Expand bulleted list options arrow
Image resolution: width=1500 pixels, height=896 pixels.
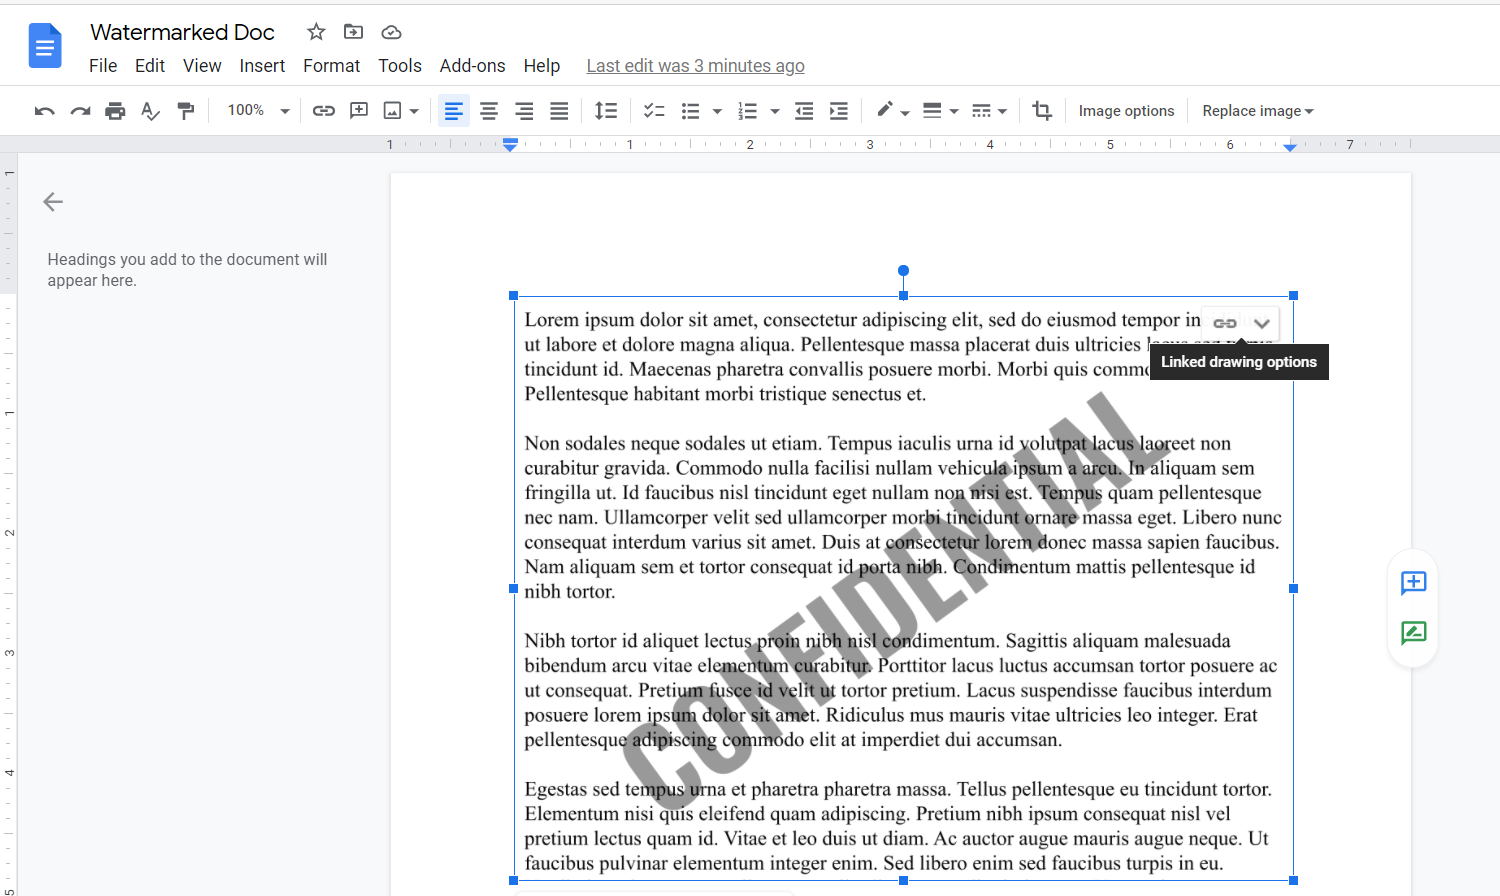717,111
